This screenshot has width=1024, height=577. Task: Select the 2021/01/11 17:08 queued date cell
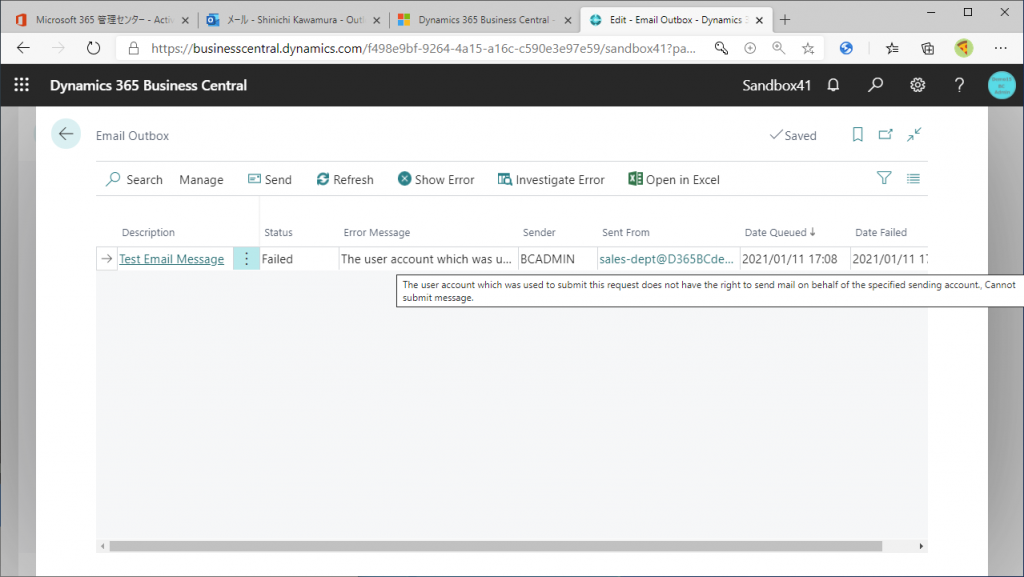794,259
